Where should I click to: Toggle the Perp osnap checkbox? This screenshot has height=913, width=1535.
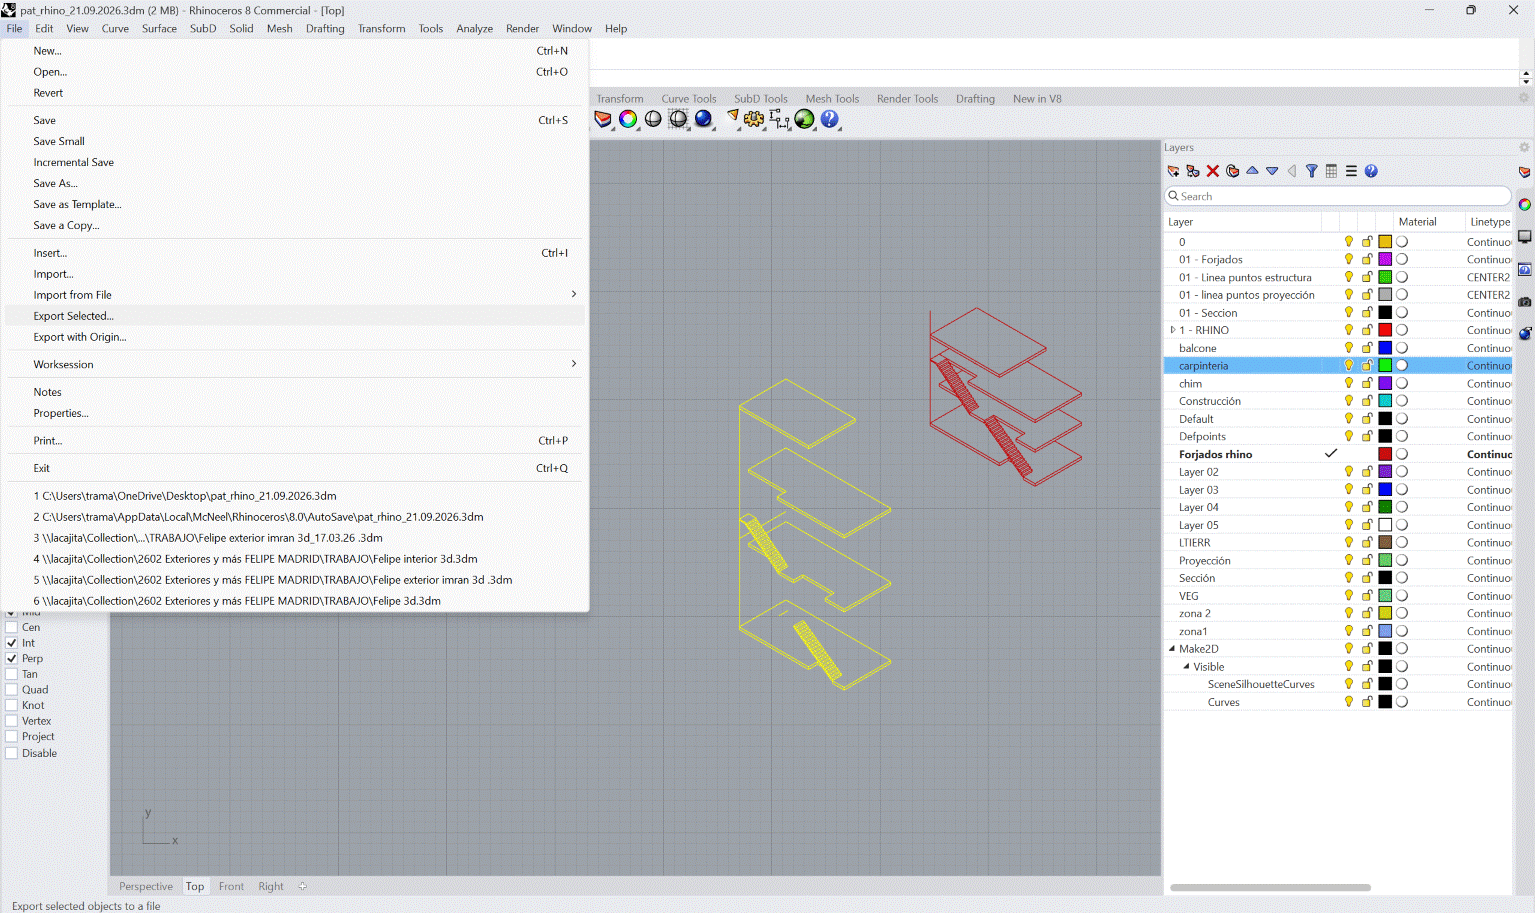(12, 658)
